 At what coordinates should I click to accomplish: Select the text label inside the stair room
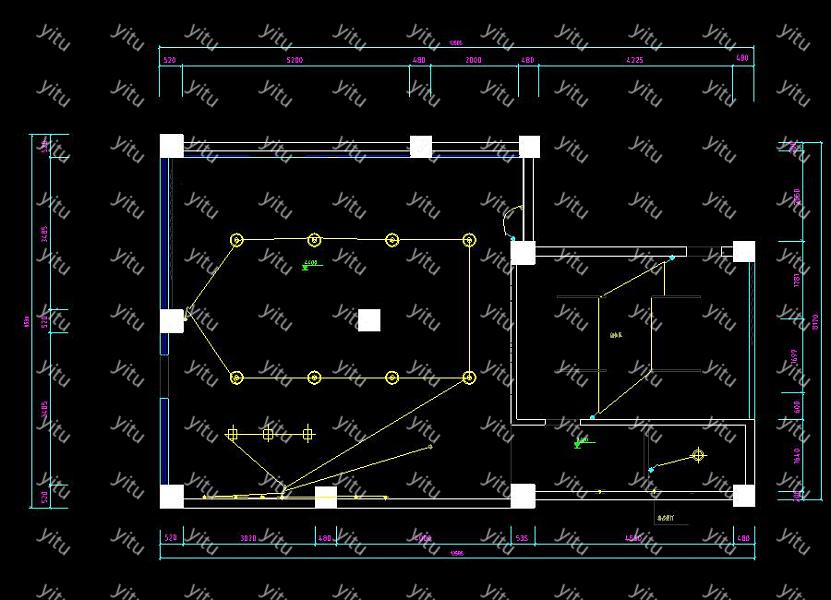tap(614, 335)
